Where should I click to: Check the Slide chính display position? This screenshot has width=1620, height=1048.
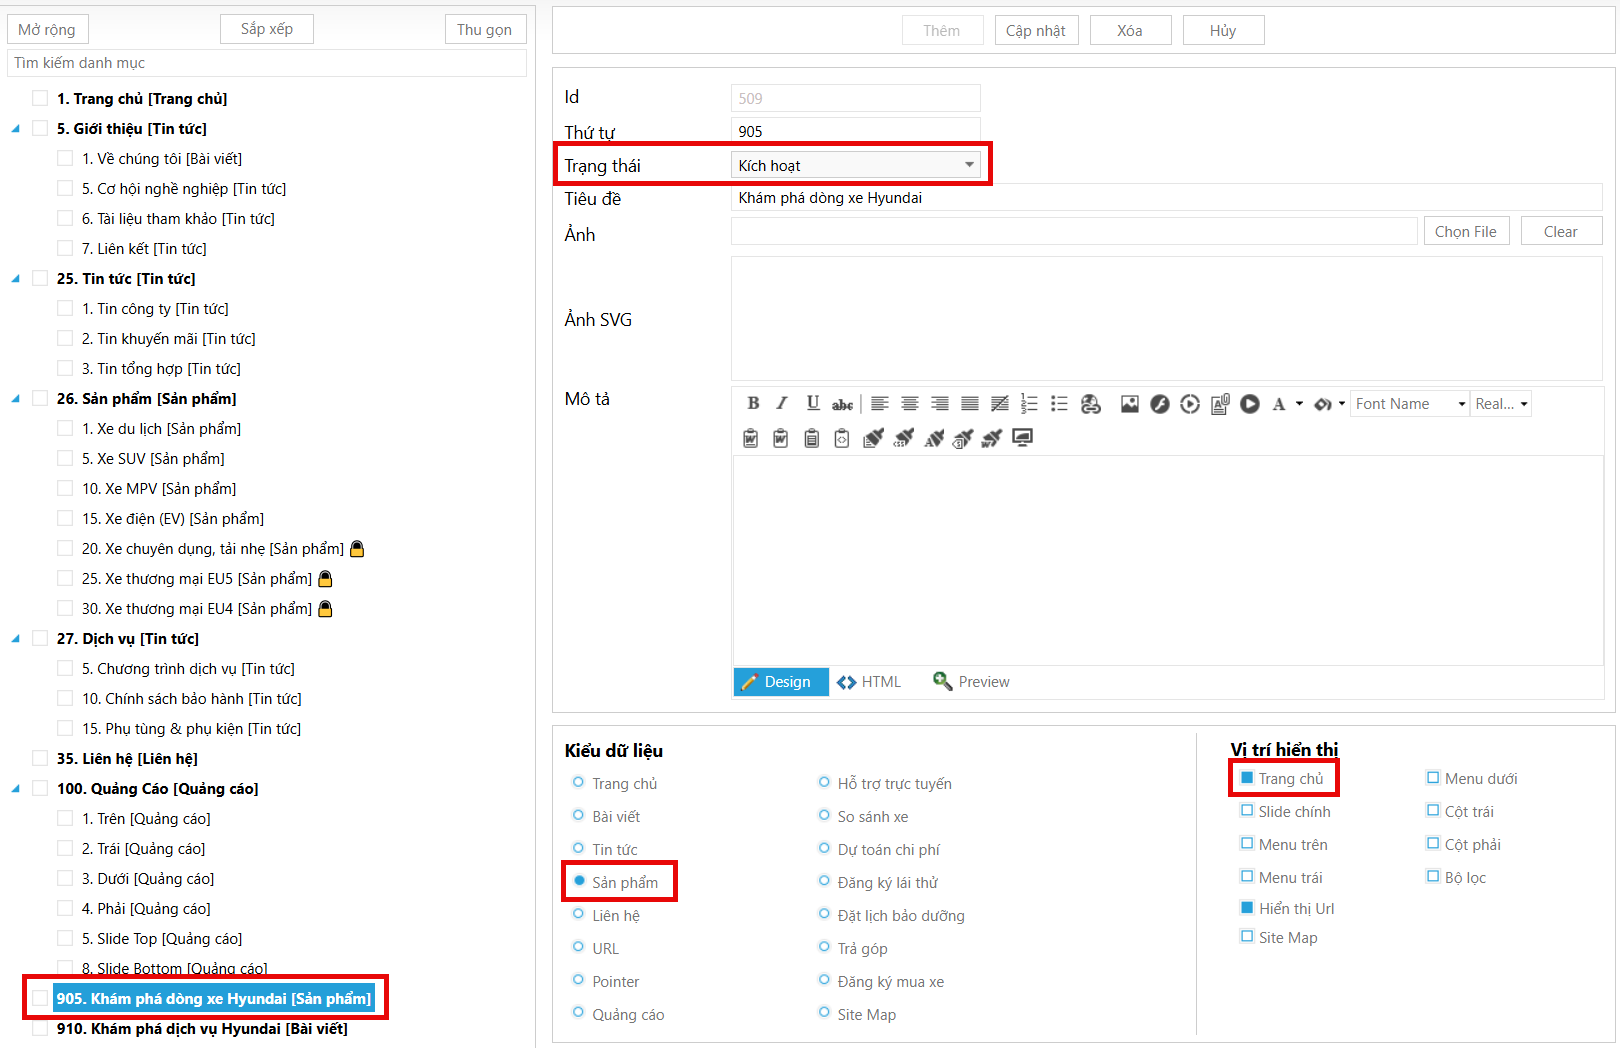[x=1247, y=811]
